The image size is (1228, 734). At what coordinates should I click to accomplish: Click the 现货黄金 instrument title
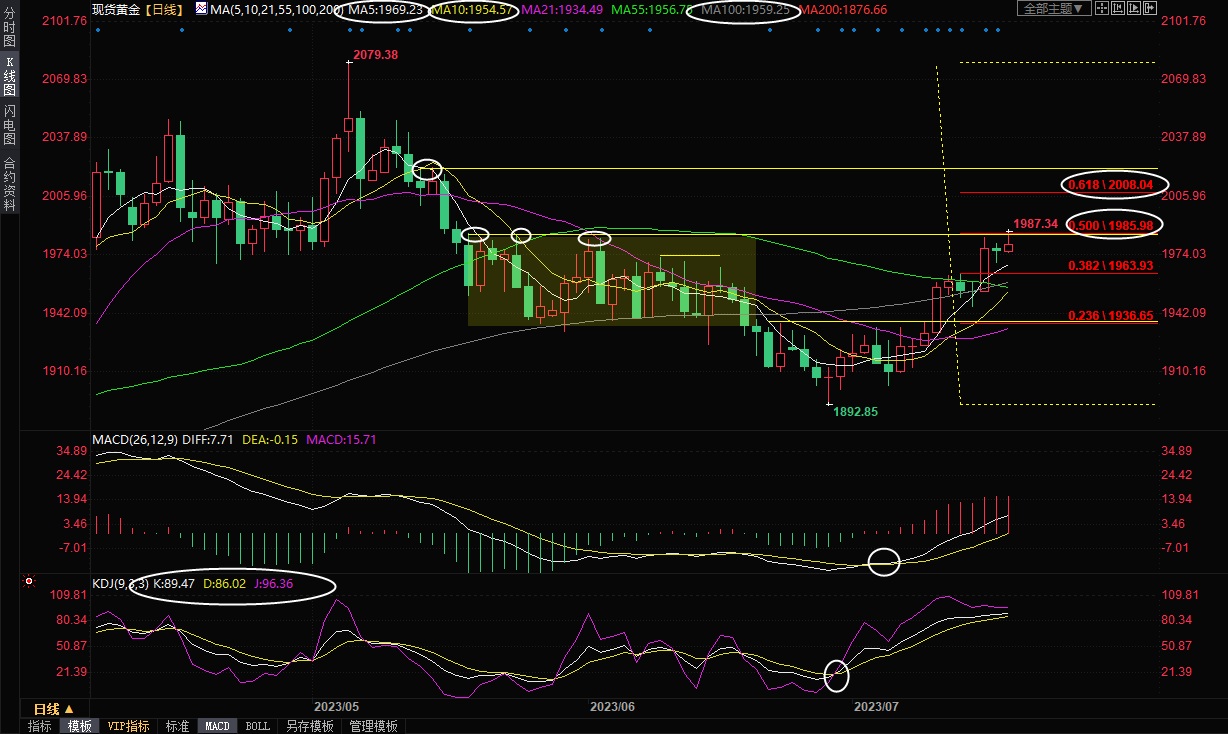(x=116, y=9)
